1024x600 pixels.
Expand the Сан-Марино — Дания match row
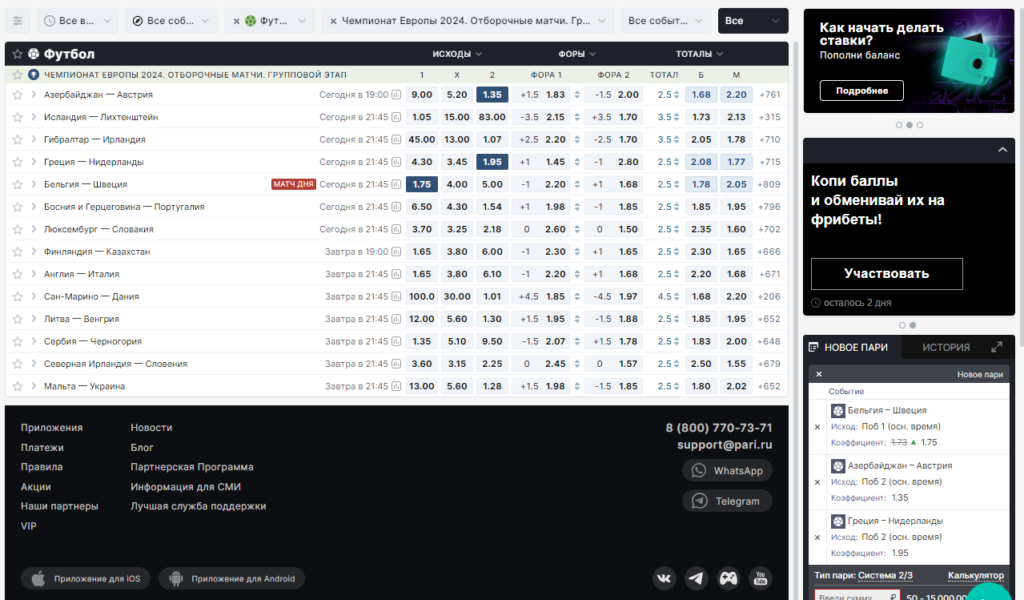click(33, 296)
